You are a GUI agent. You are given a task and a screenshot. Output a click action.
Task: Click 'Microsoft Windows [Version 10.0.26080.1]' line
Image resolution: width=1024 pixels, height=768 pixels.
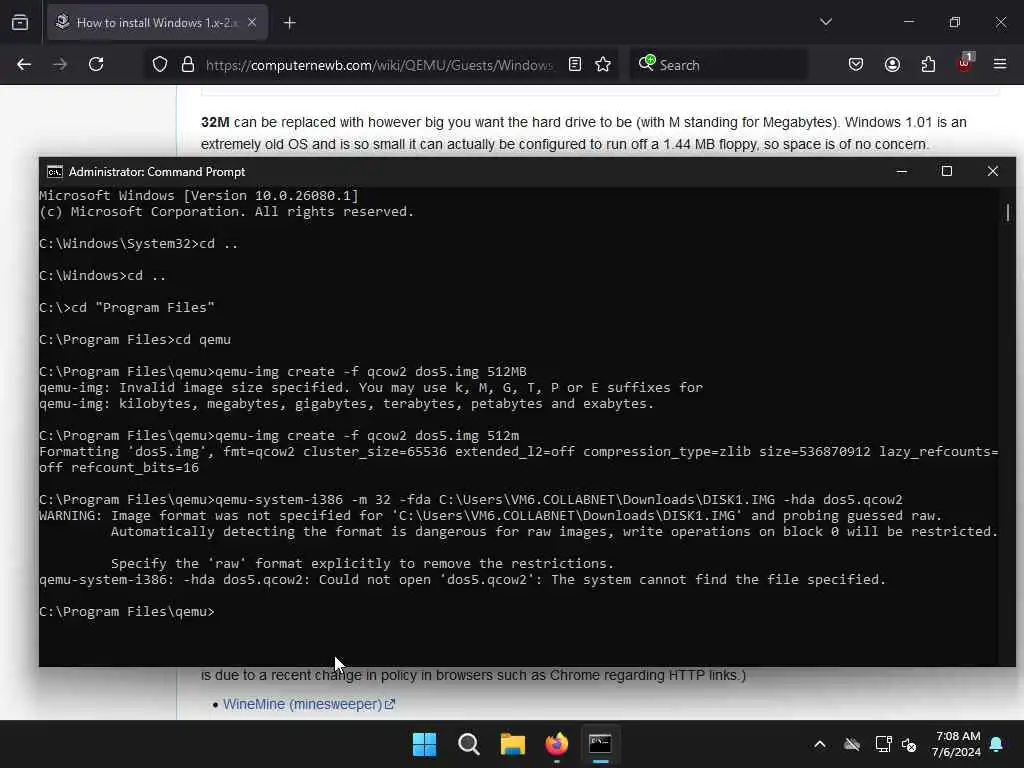[x=199, y=196]
